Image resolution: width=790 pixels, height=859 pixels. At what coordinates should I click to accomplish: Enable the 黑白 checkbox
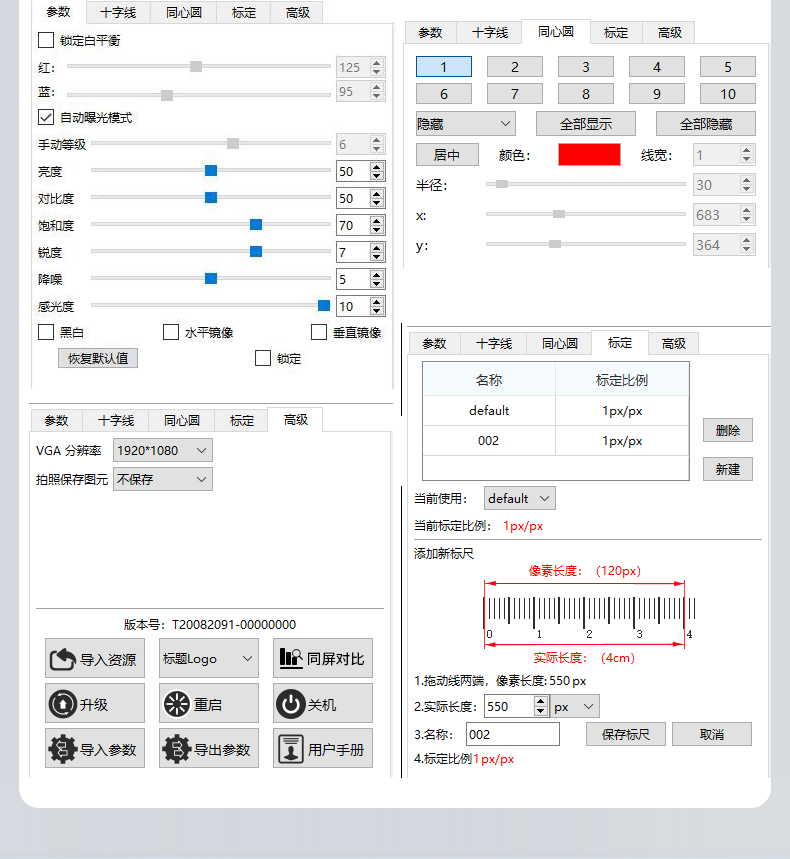pos(46,332)
